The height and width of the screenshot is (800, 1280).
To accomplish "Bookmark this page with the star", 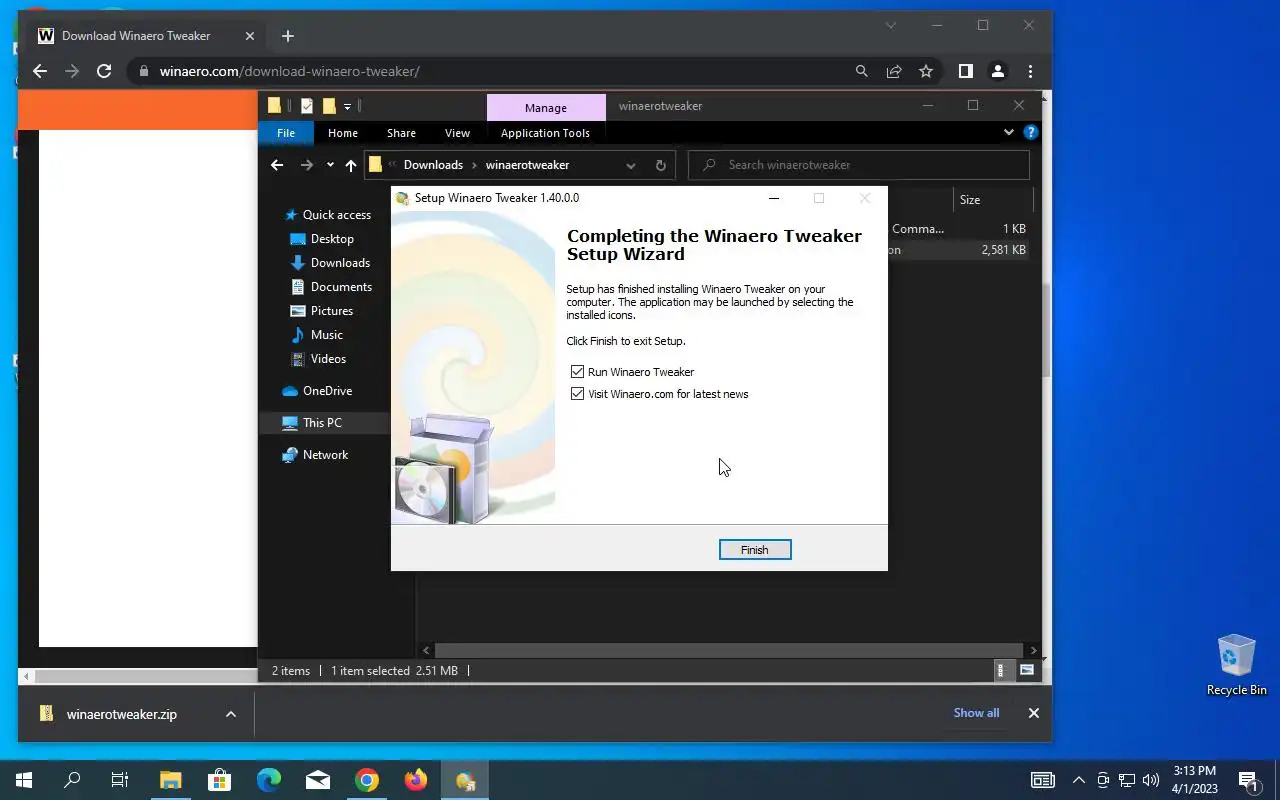I will coord(926,71).
